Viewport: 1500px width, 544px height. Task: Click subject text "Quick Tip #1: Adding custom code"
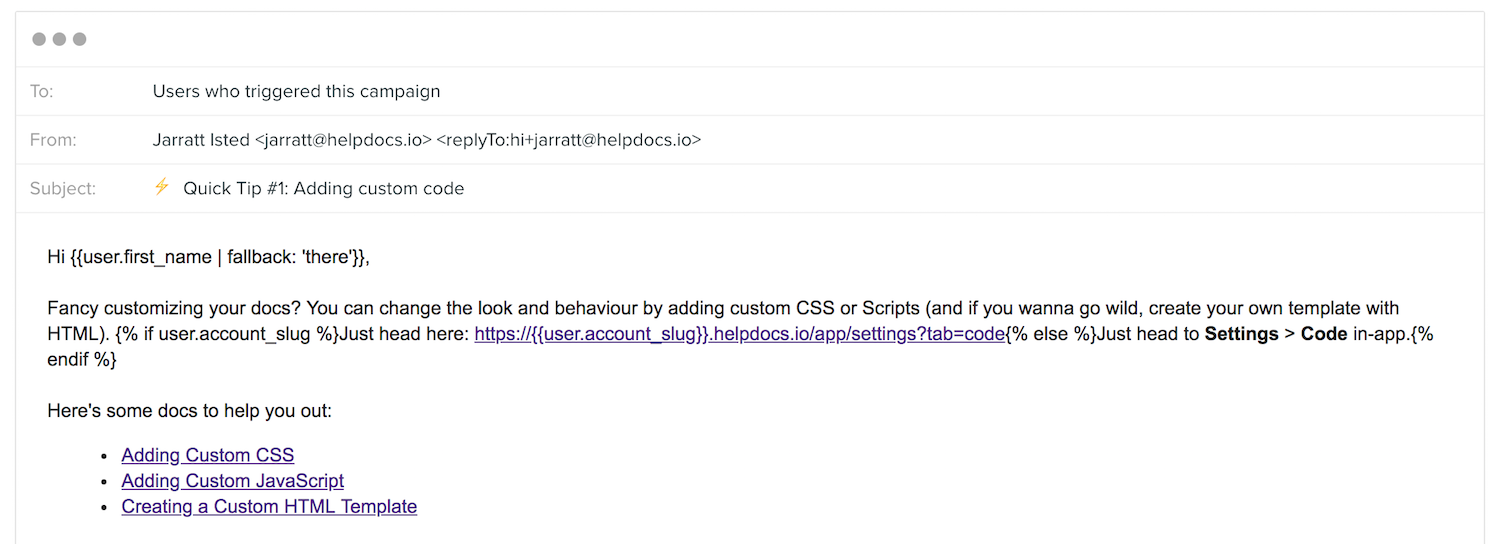[x=323, y=189]
